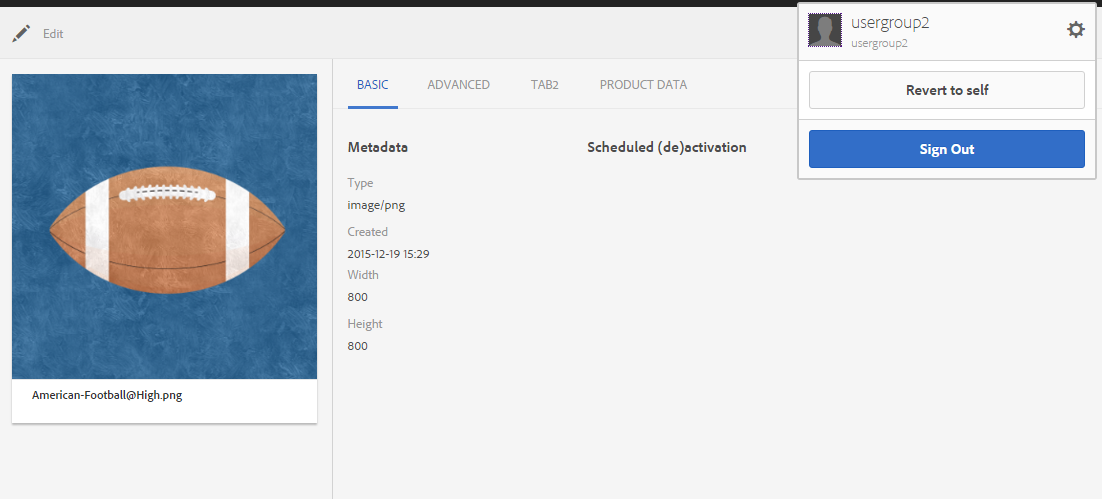This screenshot has width=1102, height=499.
Task: Click the American football image preview
Action: tap(164, 226)
